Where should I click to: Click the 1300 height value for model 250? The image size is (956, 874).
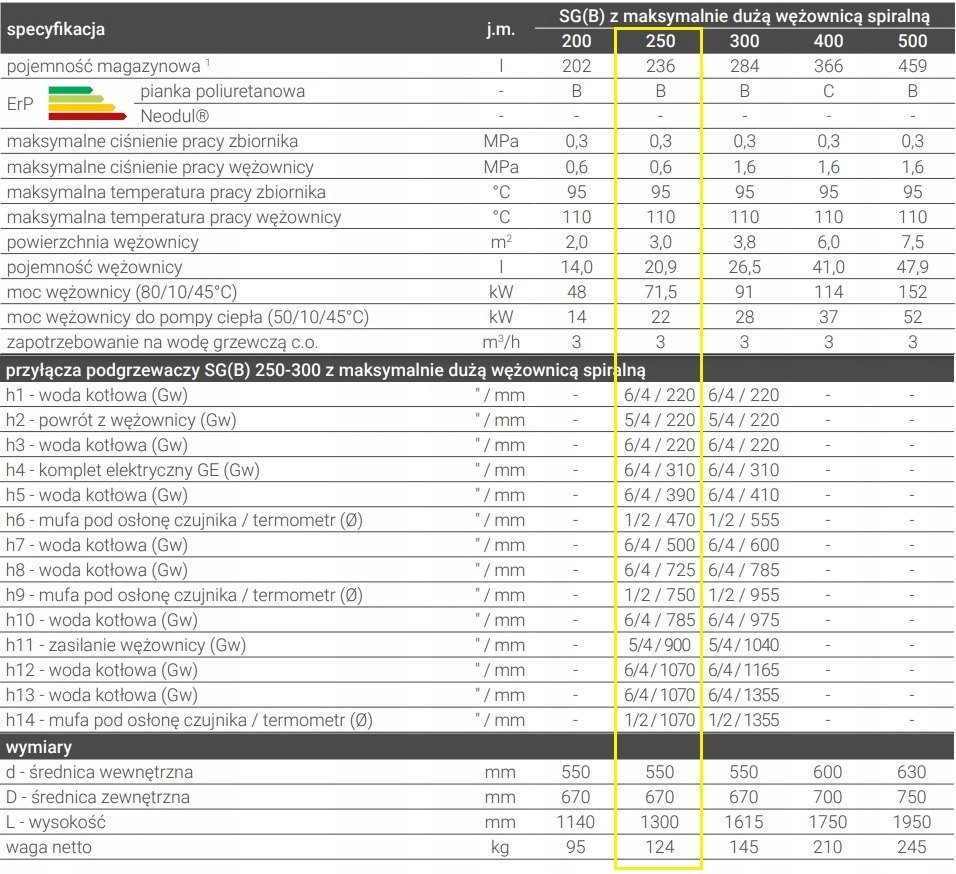click(x=660, y=822)
